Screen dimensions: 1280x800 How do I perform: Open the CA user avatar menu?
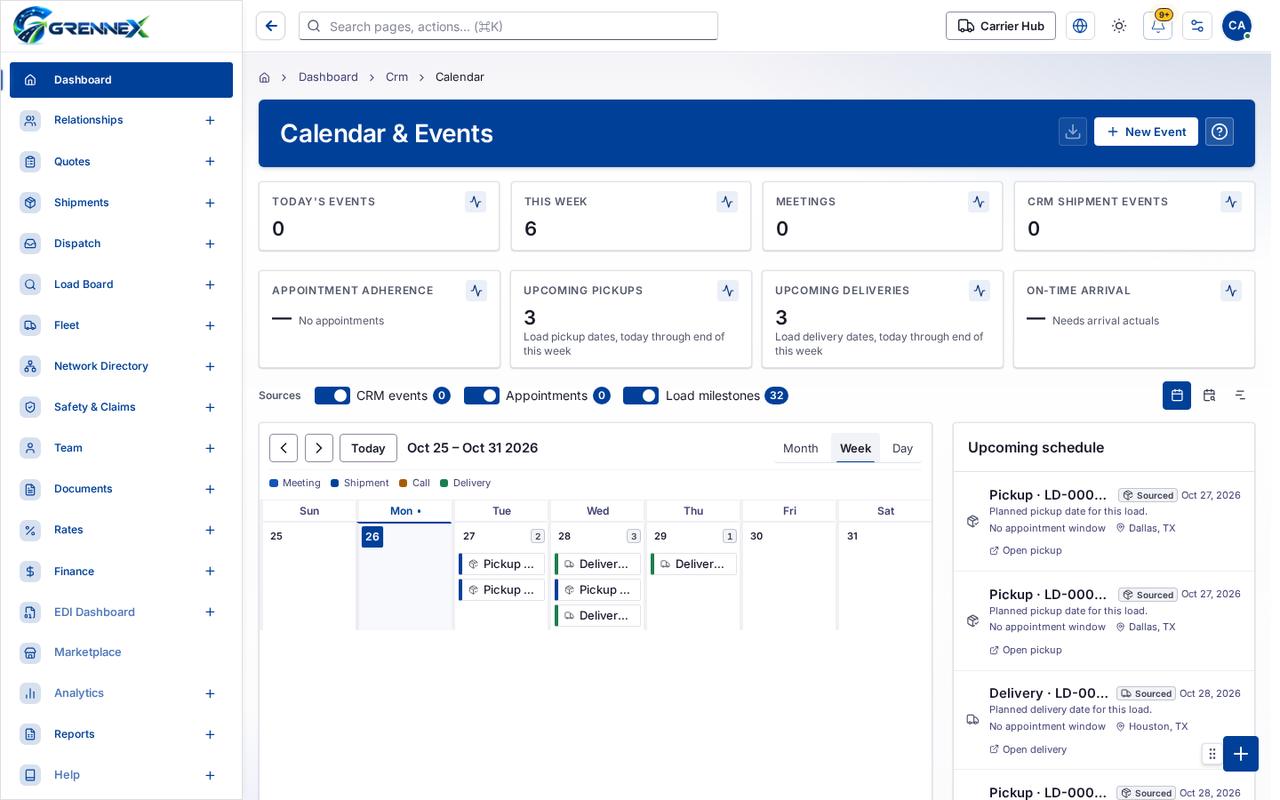tap(1237, 26)
